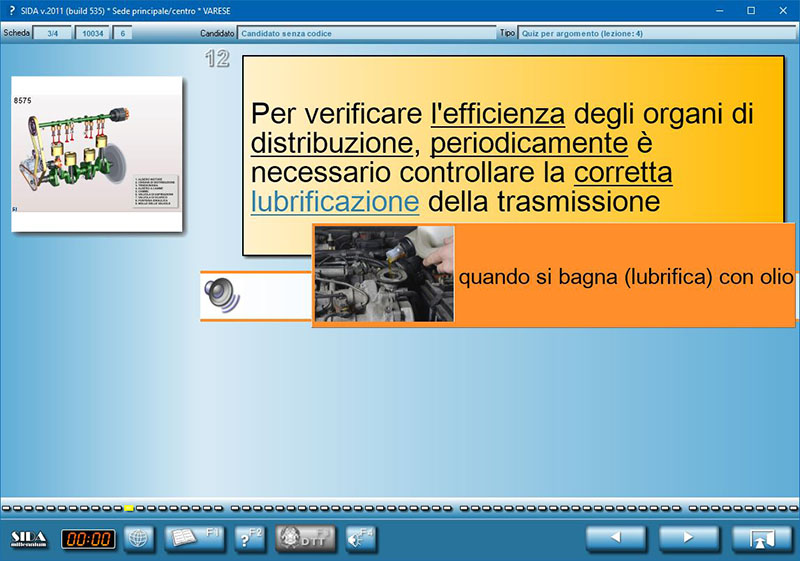Click the underlined term 'l'efficienza'
The image size is (800, 561).
tap(497, 113)
